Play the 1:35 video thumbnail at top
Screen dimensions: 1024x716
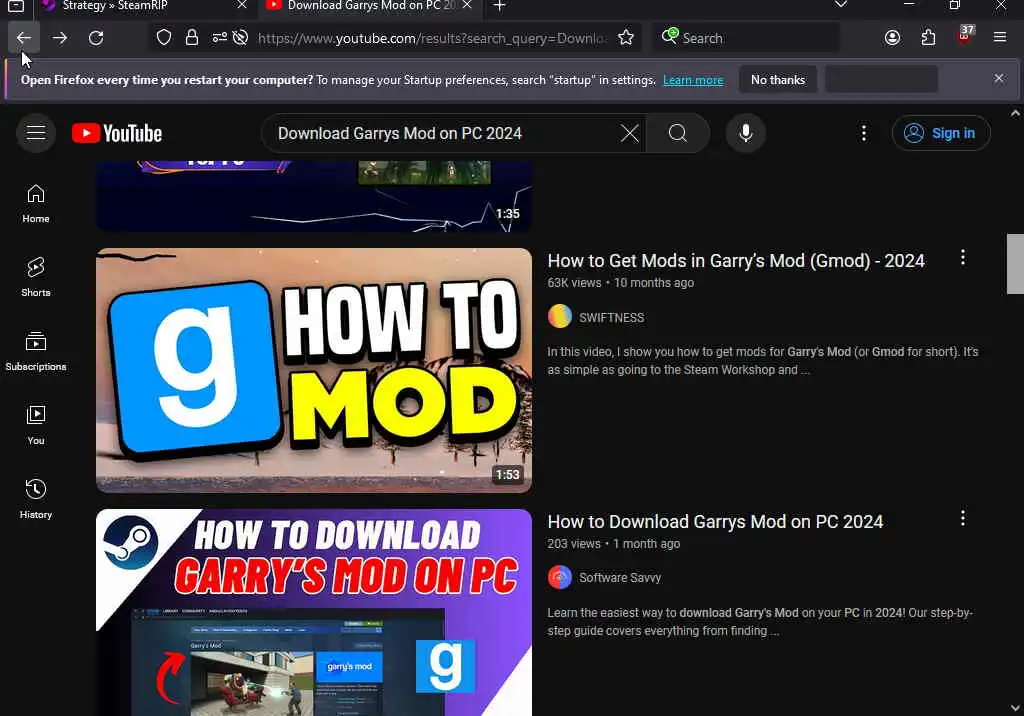(314, 196)
